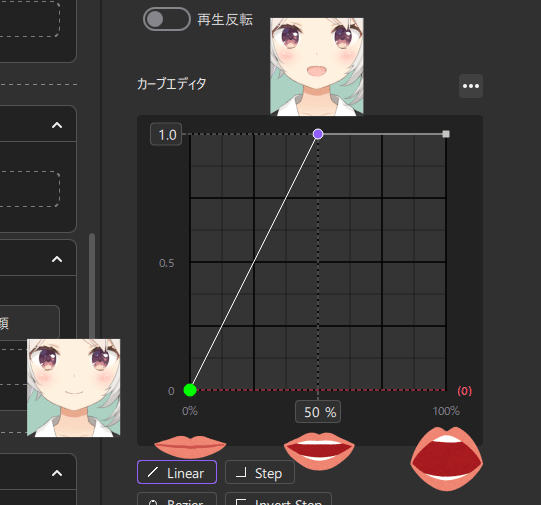Click the 0.5 axis label
Screen dimensions: 541x505
(x=167, y=263)
